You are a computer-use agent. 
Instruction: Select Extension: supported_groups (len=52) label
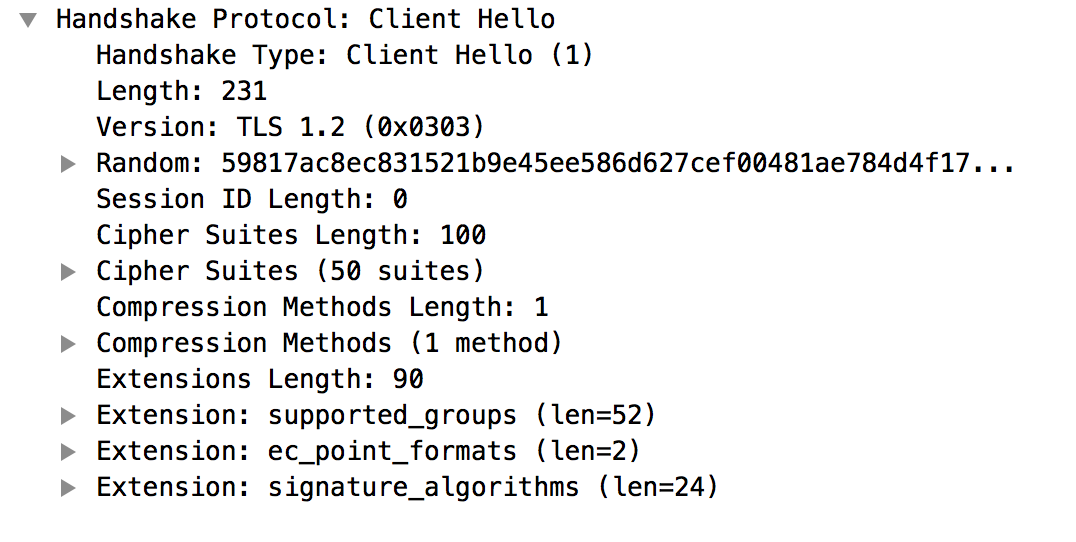tap(376, 415)
